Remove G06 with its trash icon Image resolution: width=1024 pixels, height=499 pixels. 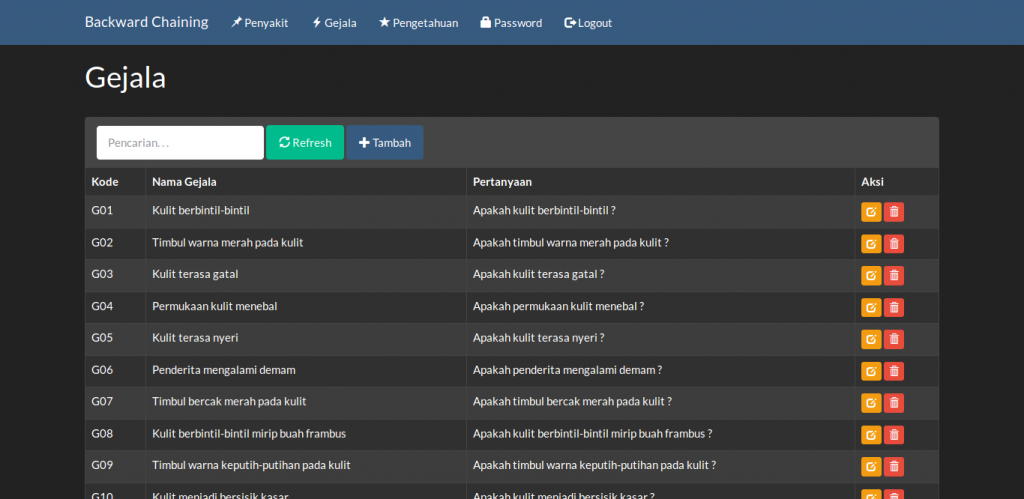click(x=894, y=371)
